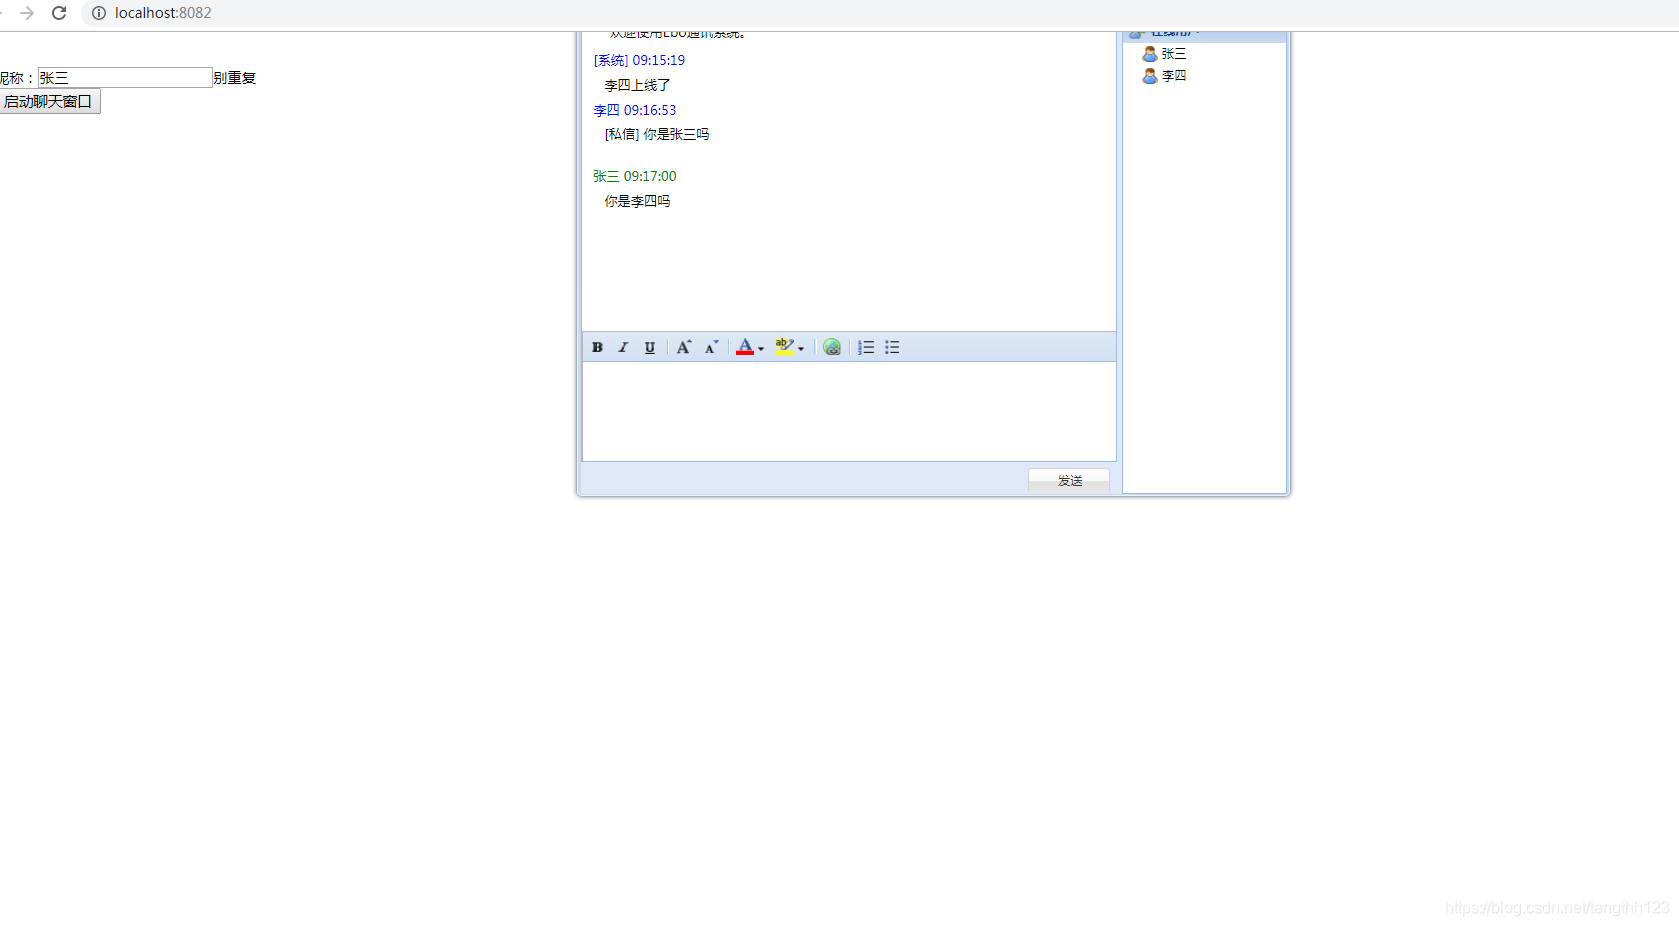Viewport: 1679px width, 926px height.
Task: Click the localhost:8082 address bar
Action: pos(163,13)
